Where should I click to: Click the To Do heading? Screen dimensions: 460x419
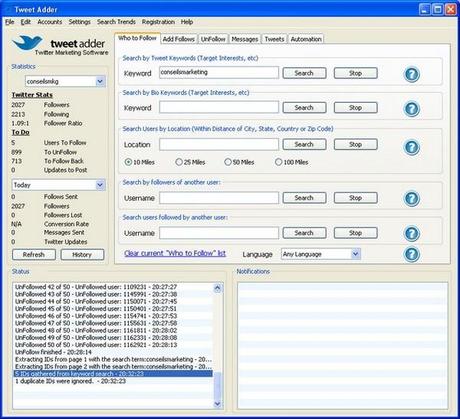(x=21, y=132)
